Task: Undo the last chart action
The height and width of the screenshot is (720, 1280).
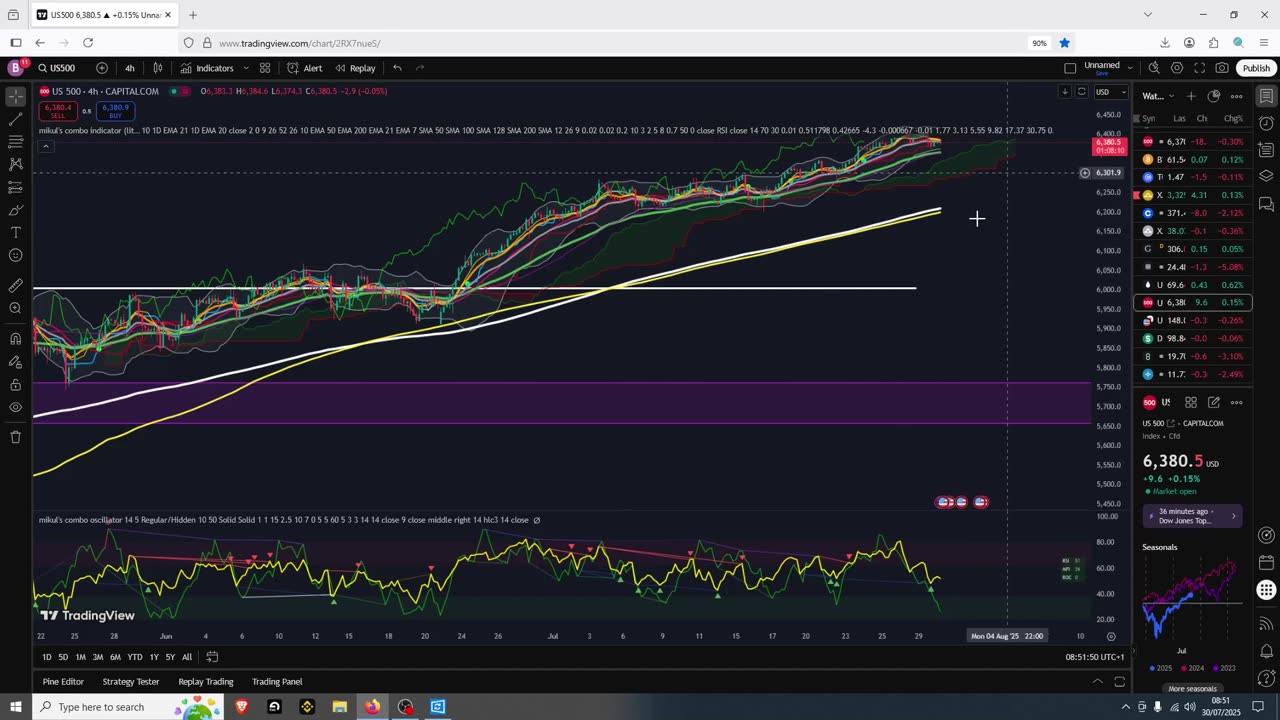Action: click(x=397, y=68)
